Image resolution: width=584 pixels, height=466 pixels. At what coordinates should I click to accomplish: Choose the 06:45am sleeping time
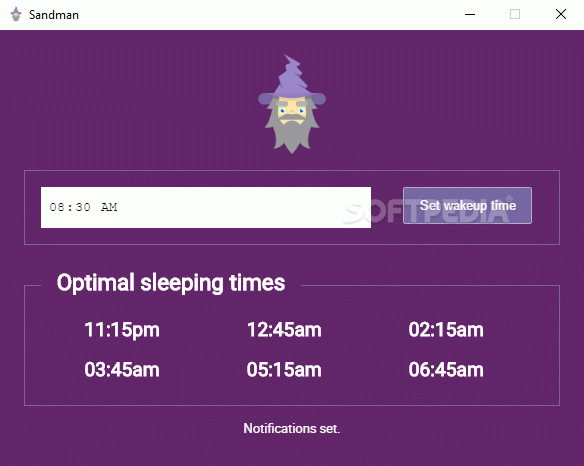(x=446, y=370)
